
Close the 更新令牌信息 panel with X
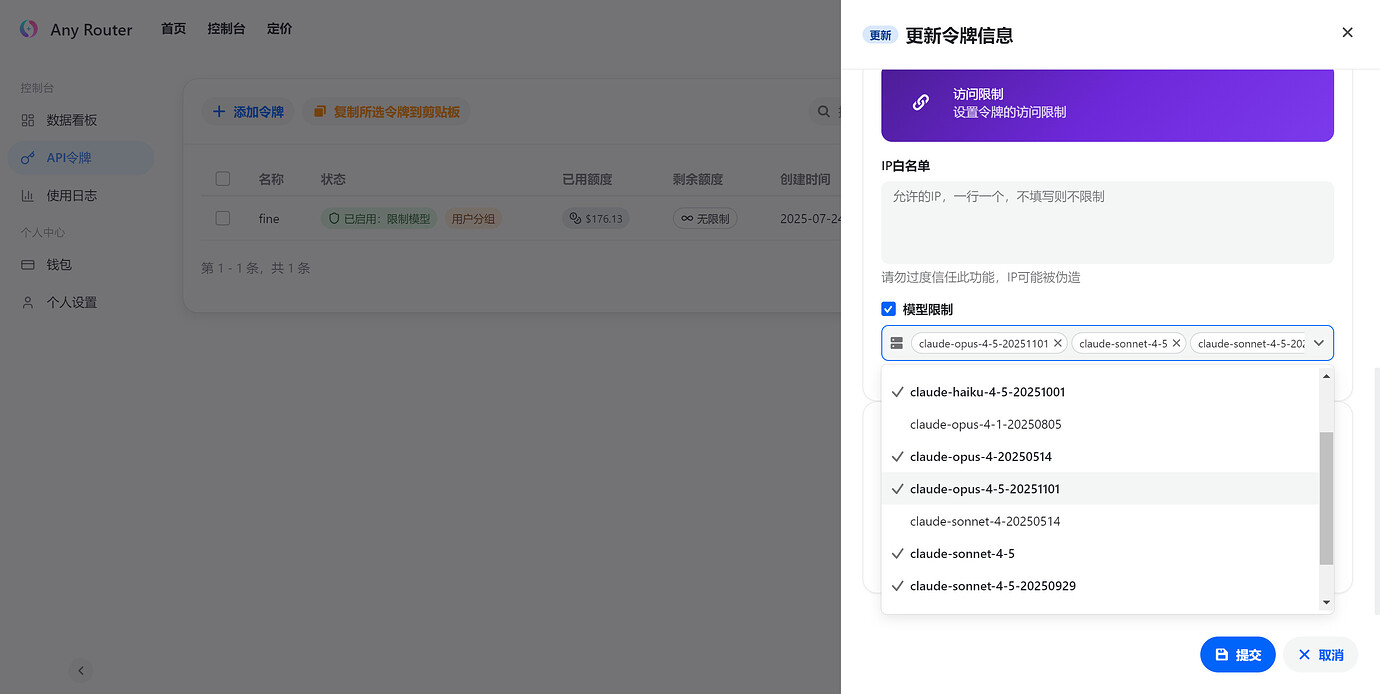click(1347, 32)
